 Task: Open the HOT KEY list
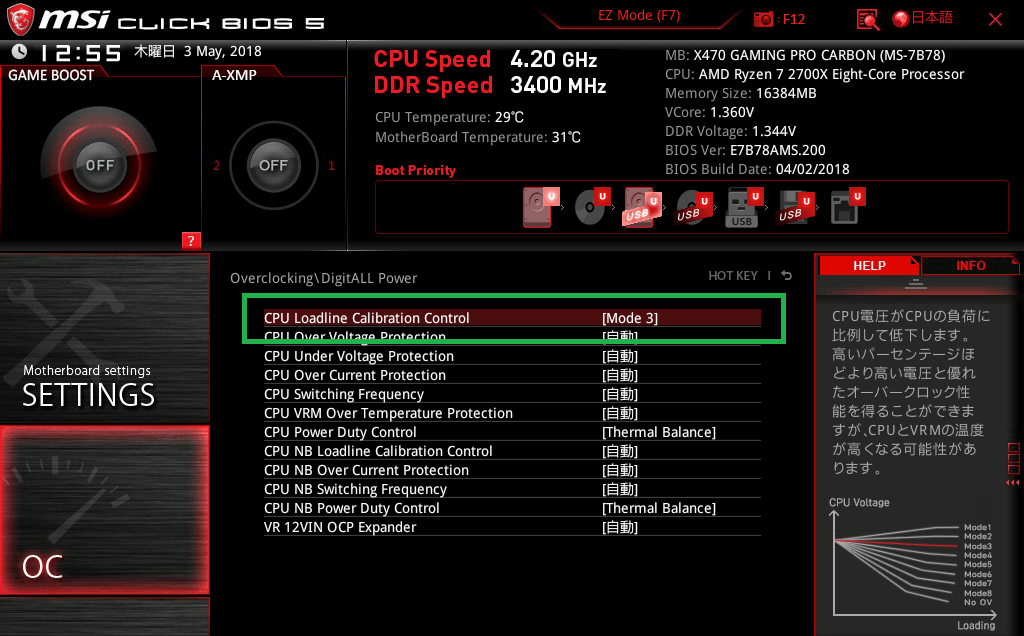click(733, 276)
